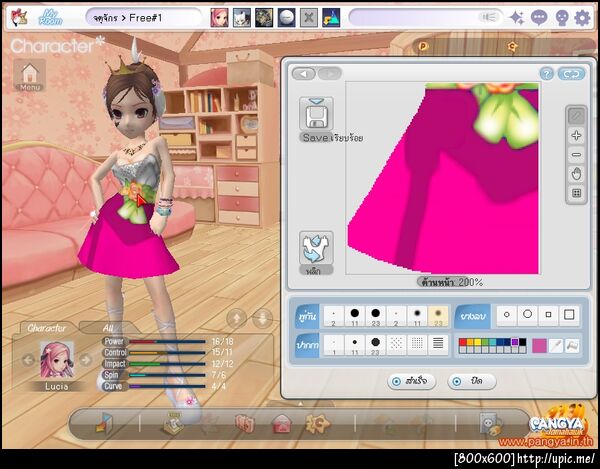Select the paint bucket fill tool
This screenshot has width=600, height=469.
pos(572,345)
